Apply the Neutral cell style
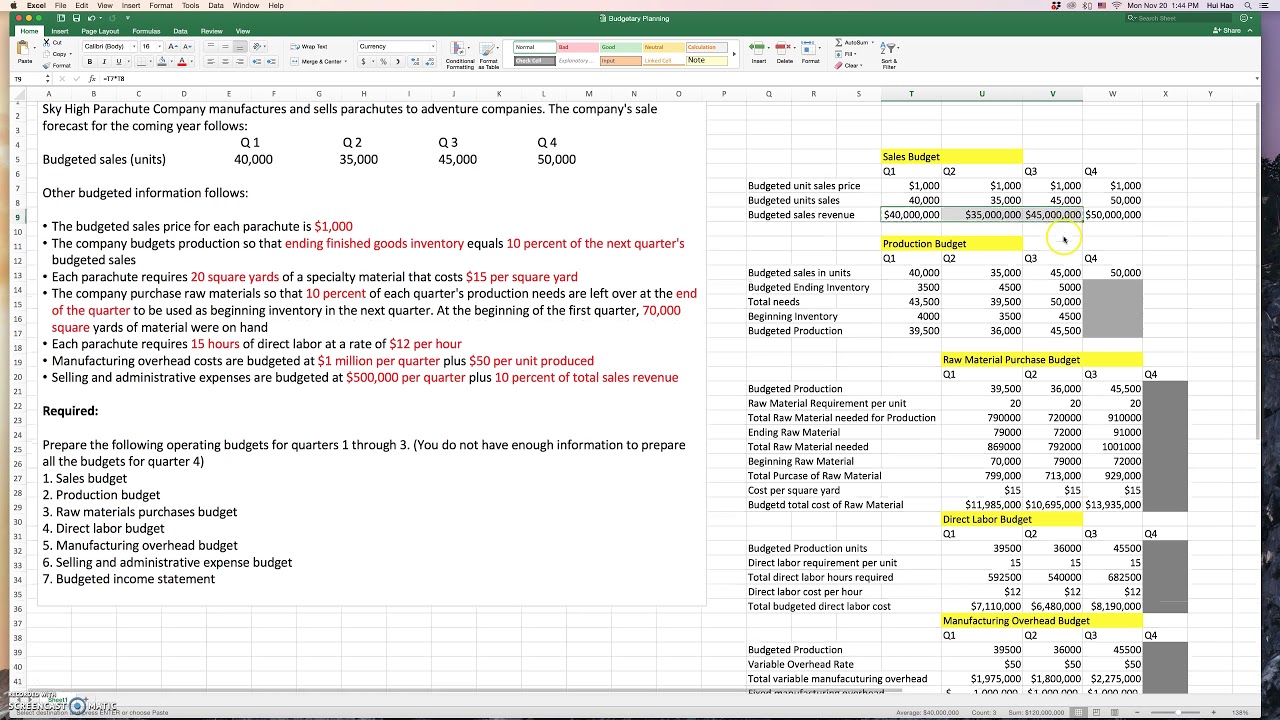This screenshot has height=720, width=1280. click(x=662, y=47)
